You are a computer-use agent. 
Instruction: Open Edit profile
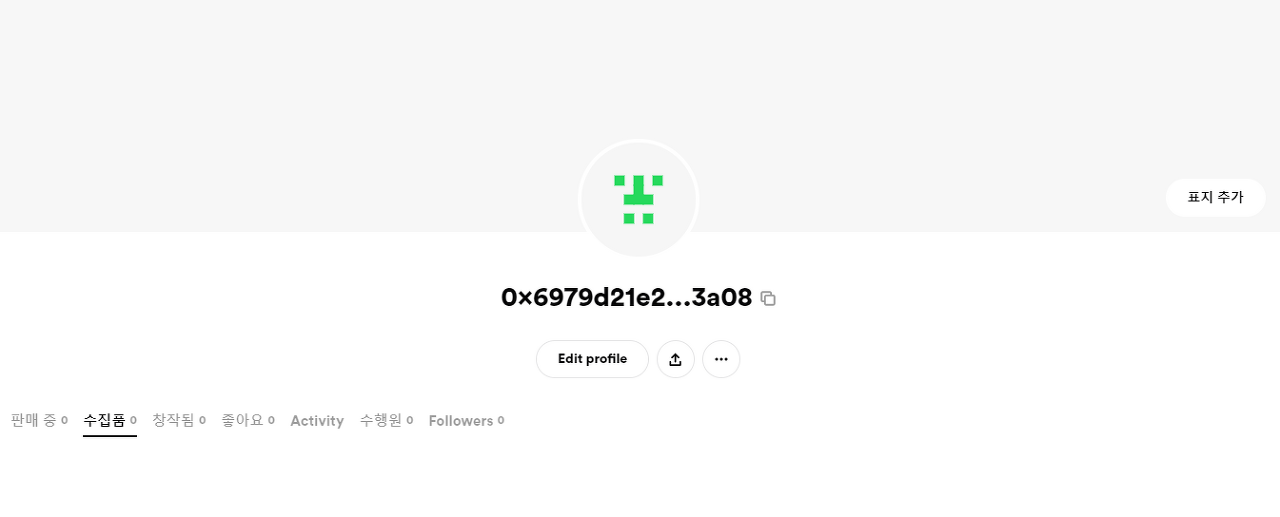(592, 359)
